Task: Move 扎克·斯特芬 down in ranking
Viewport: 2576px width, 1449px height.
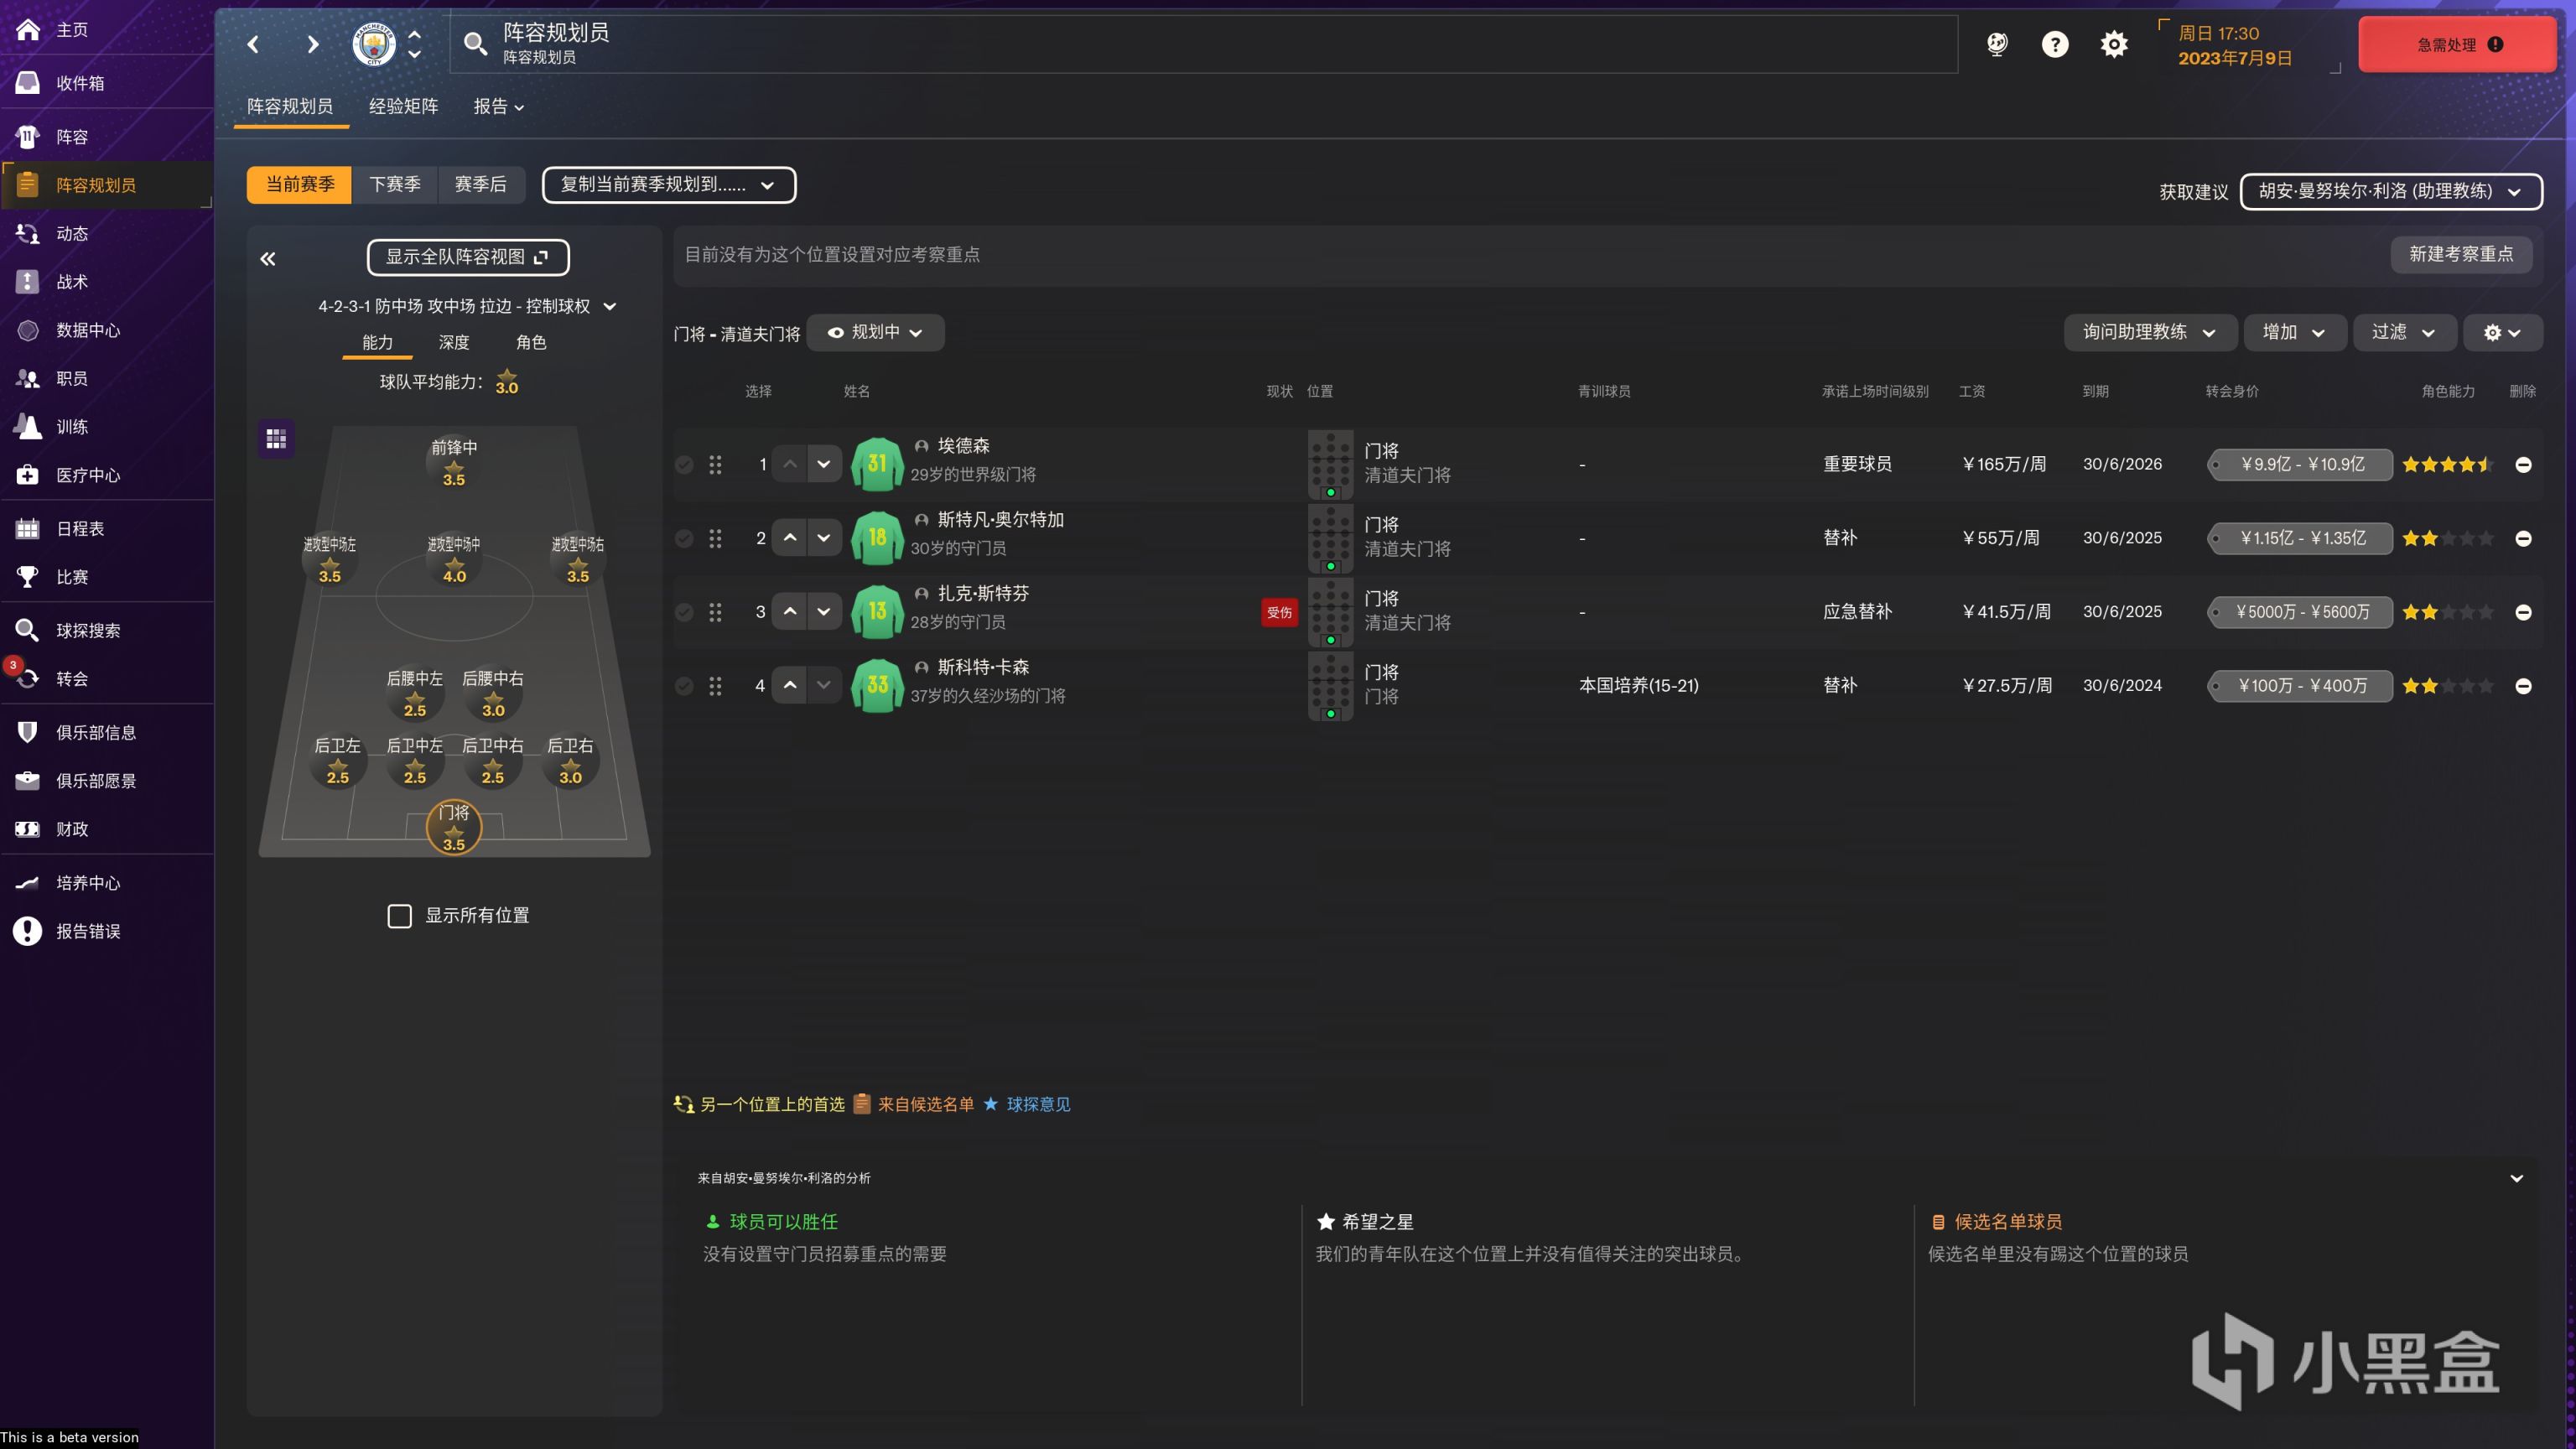Action: [x=823, y=612]
